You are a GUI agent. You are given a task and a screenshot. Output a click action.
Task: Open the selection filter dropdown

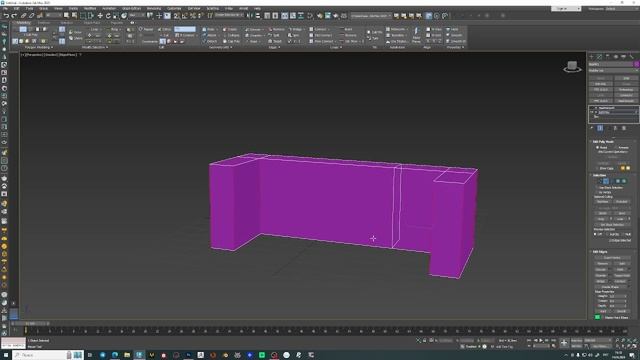(x=53, y=16)
